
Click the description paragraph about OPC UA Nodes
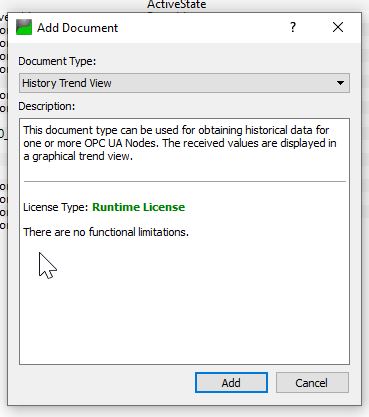point(180,143)
